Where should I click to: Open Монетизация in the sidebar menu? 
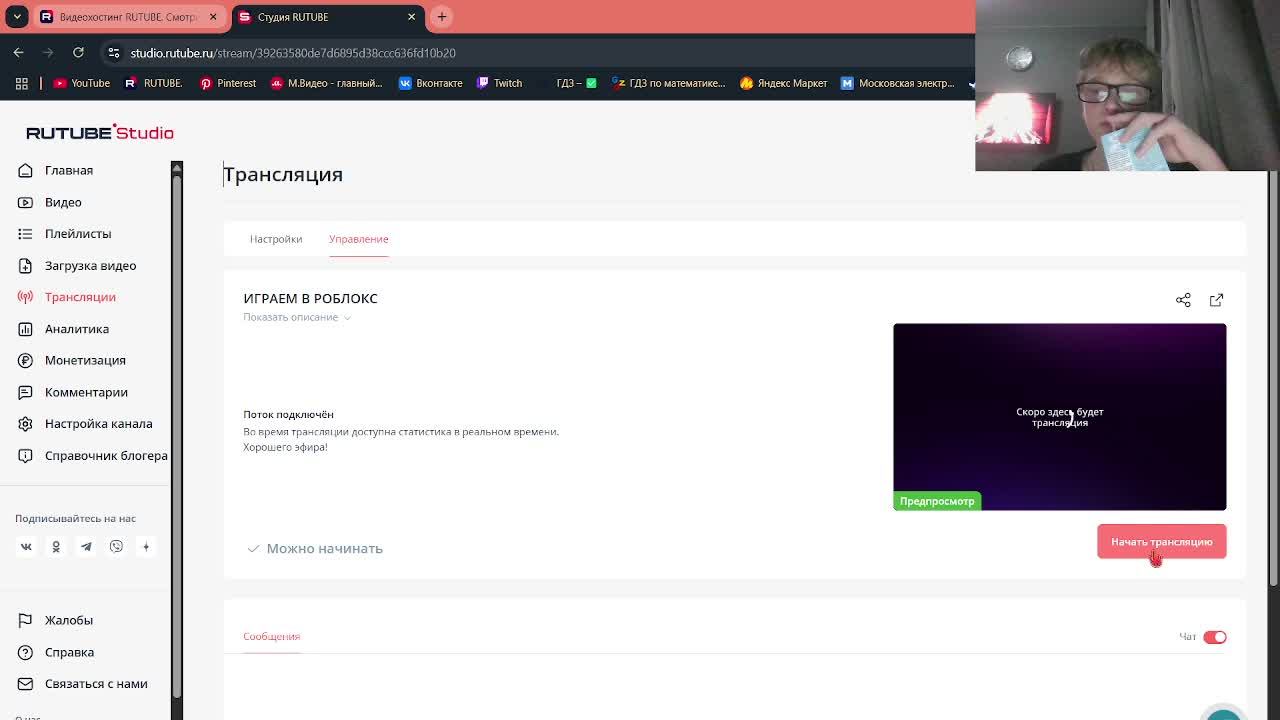(85, 360)
